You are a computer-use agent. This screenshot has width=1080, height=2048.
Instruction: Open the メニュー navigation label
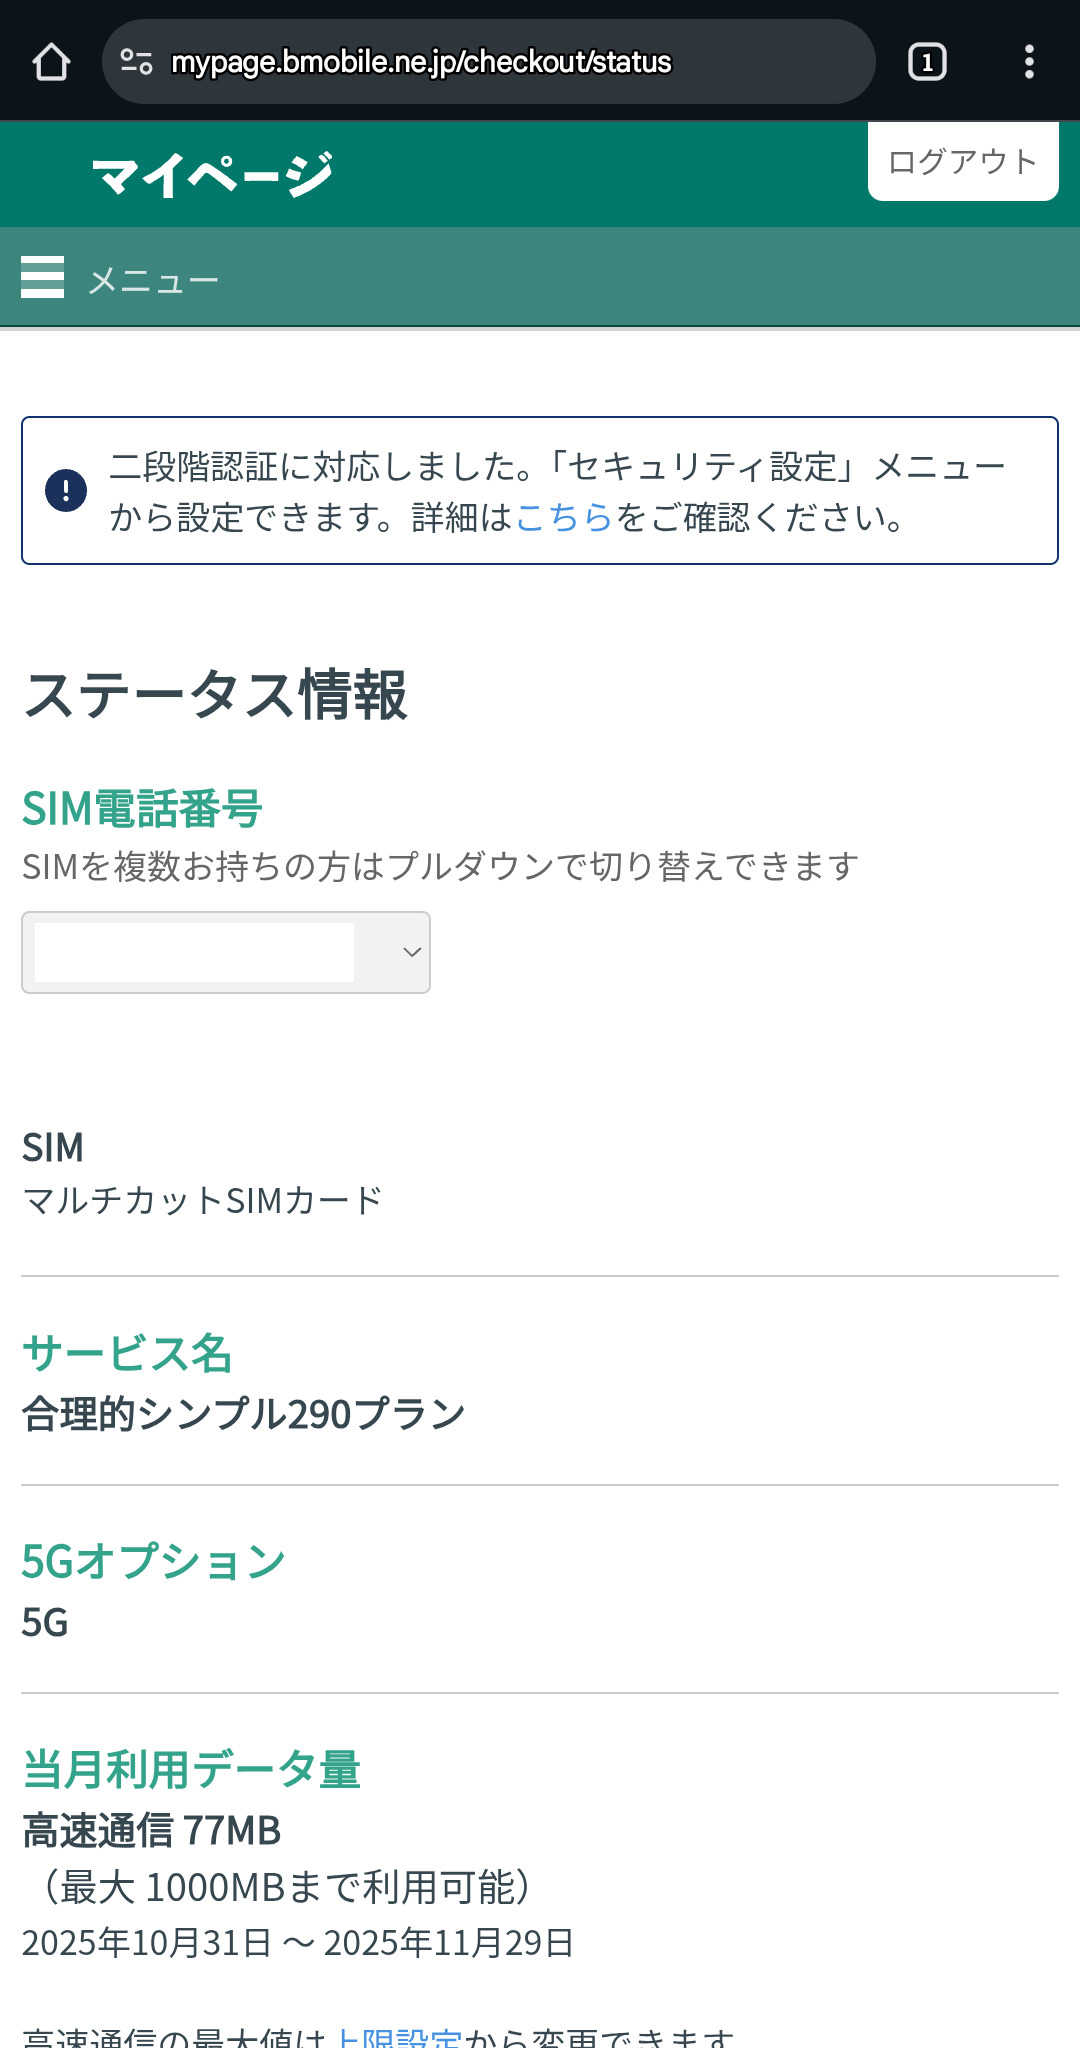(153, 280)
